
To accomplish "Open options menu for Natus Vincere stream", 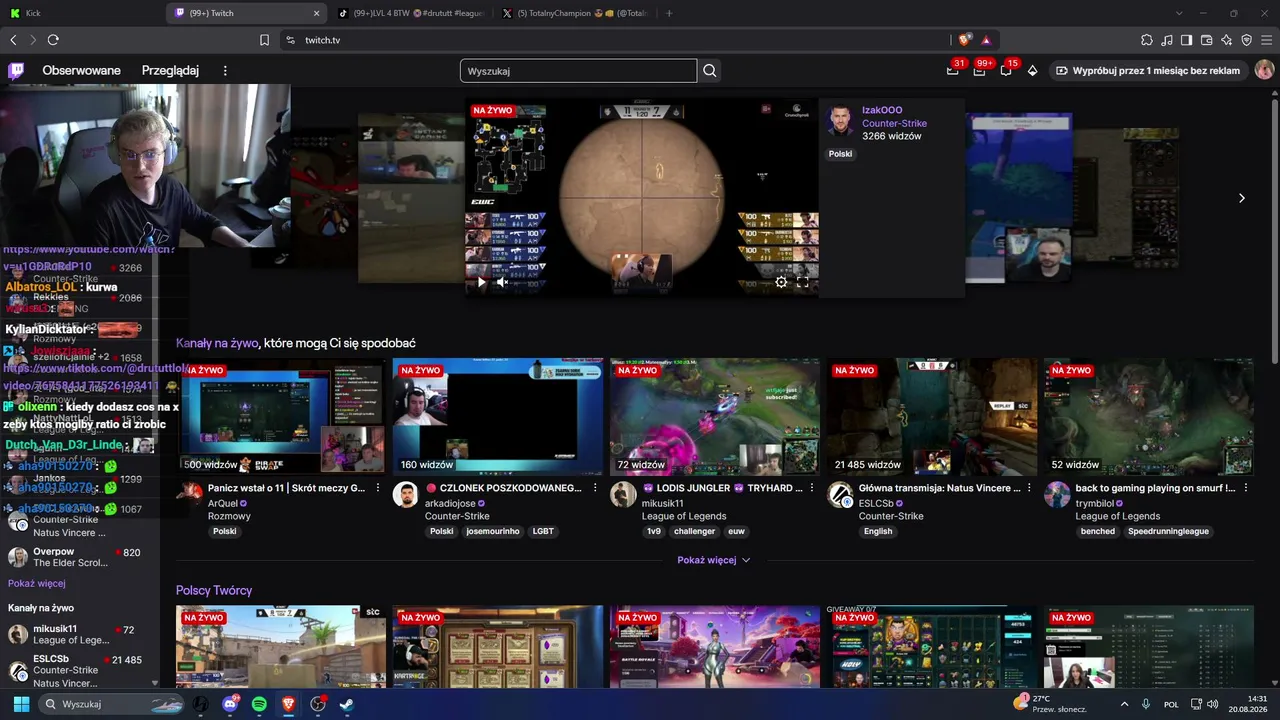I will point(1029,488).
